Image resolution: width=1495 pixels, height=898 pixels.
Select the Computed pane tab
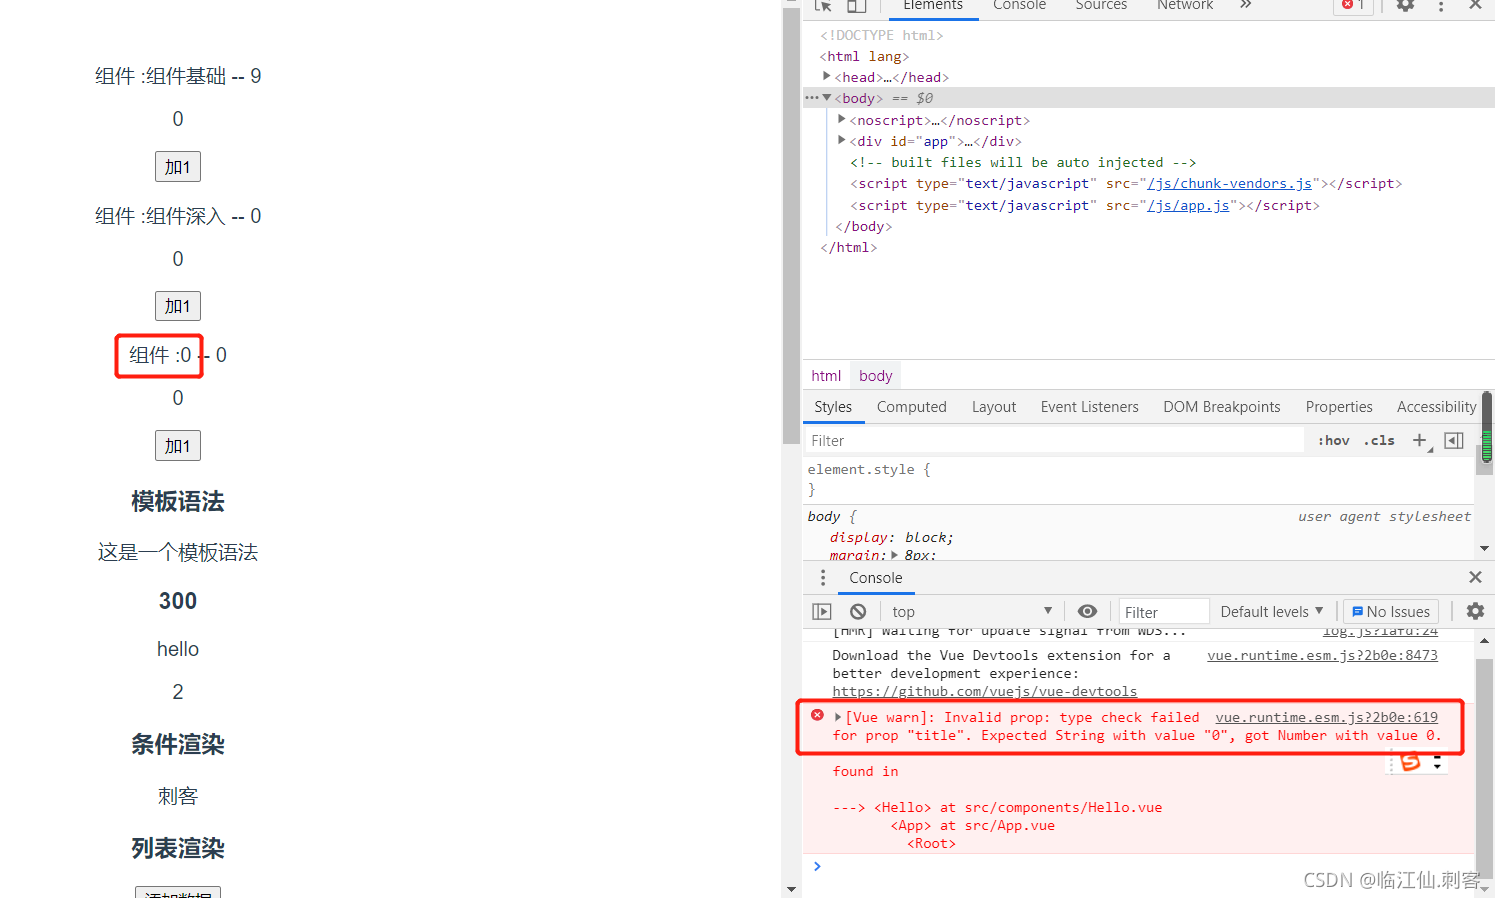(x=911, y=407)
